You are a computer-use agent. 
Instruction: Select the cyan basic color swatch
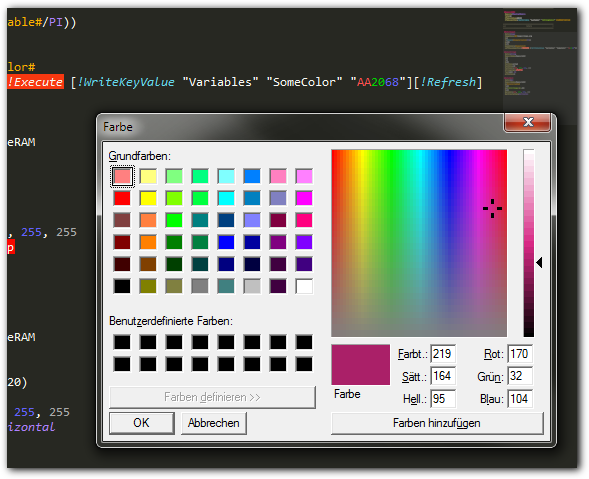(x=226, y=198)
